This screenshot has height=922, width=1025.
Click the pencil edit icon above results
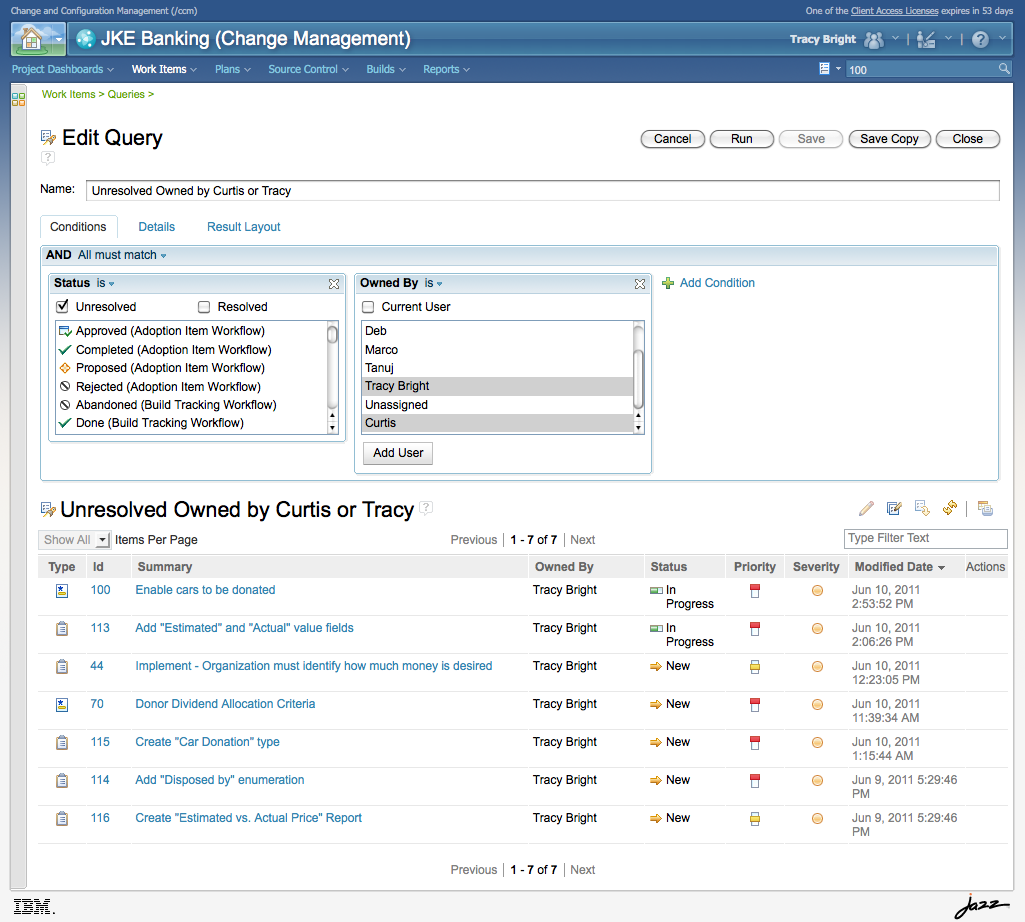tap(866, 508)
